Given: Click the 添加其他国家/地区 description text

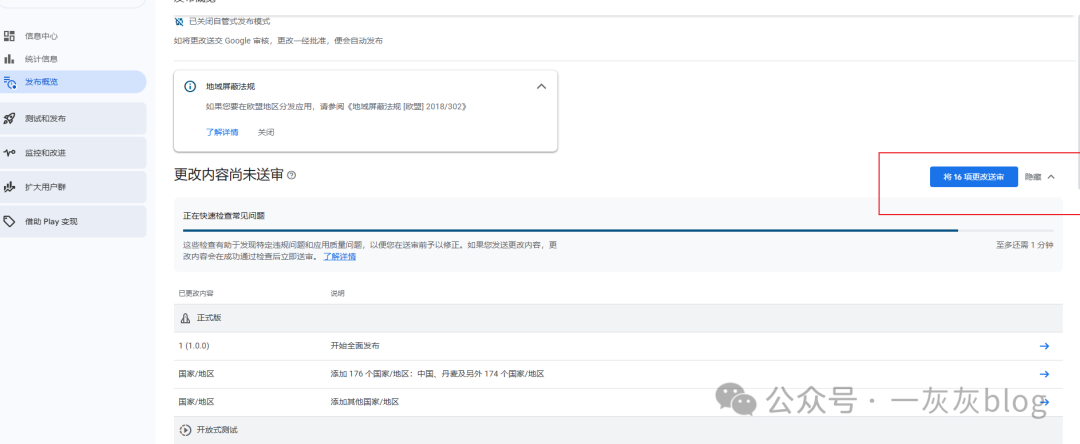Looking at the screenshot, I should [x=365, y=402].
